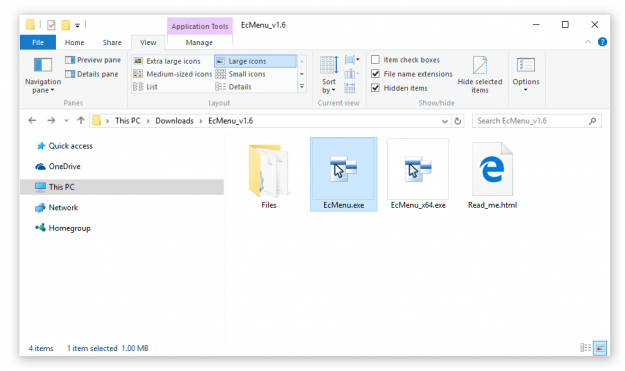This screenshot has height=371, width=625.
Task: Open Customize Quick Access Toolbar dropdown
Action: click(77, 26)
